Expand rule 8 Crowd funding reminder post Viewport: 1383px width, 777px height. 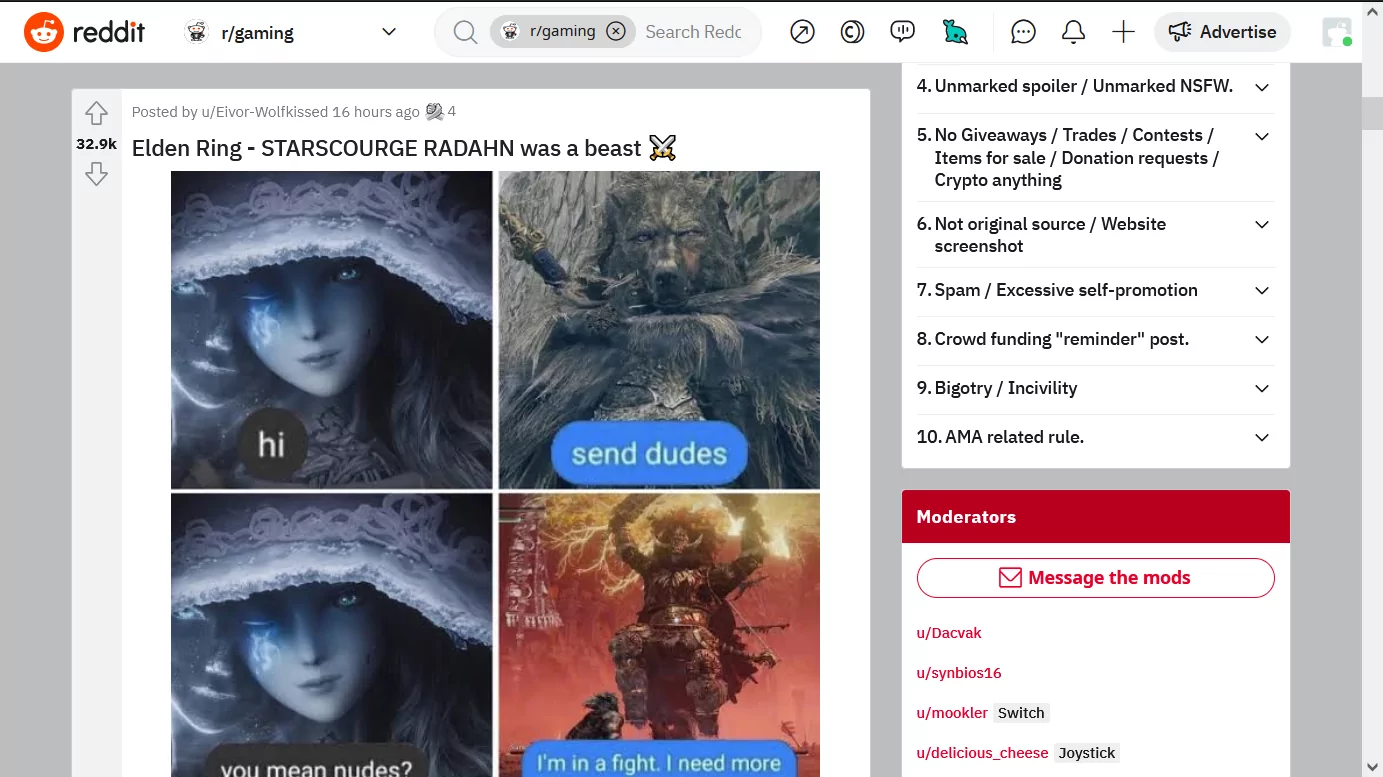point(1096,340)
